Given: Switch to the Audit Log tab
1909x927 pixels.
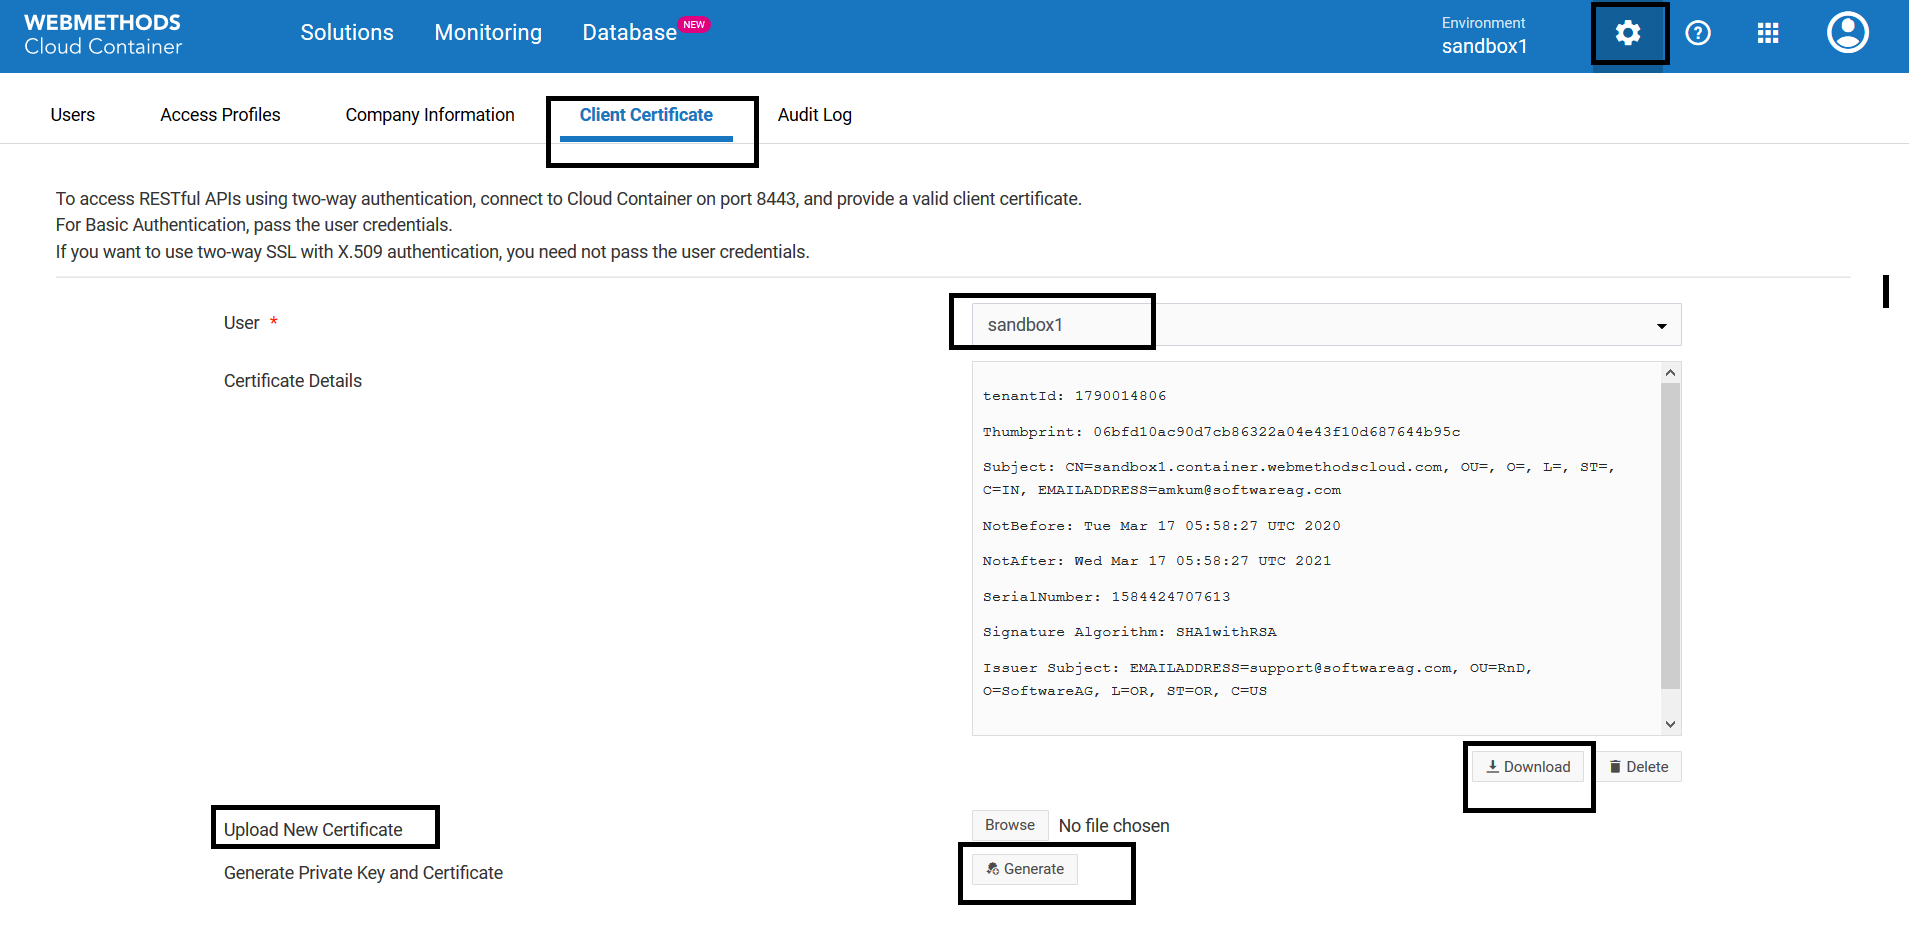Looking at the screenshot, I should coord(815,115).
